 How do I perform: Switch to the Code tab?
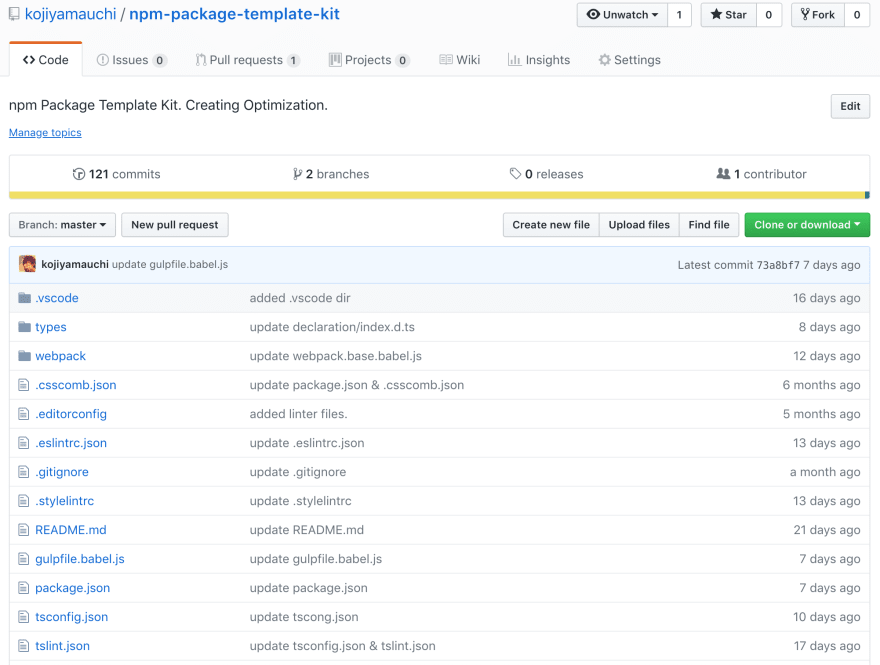45,59
